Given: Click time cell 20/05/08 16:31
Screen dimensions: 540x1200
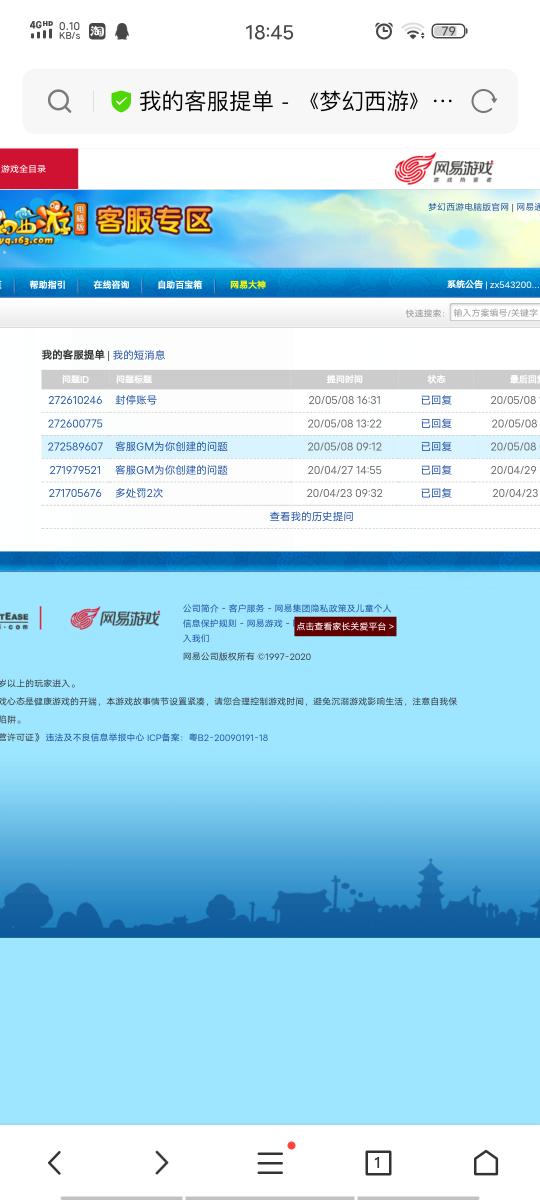Looking at the screenshot, I should pos(345,400).
